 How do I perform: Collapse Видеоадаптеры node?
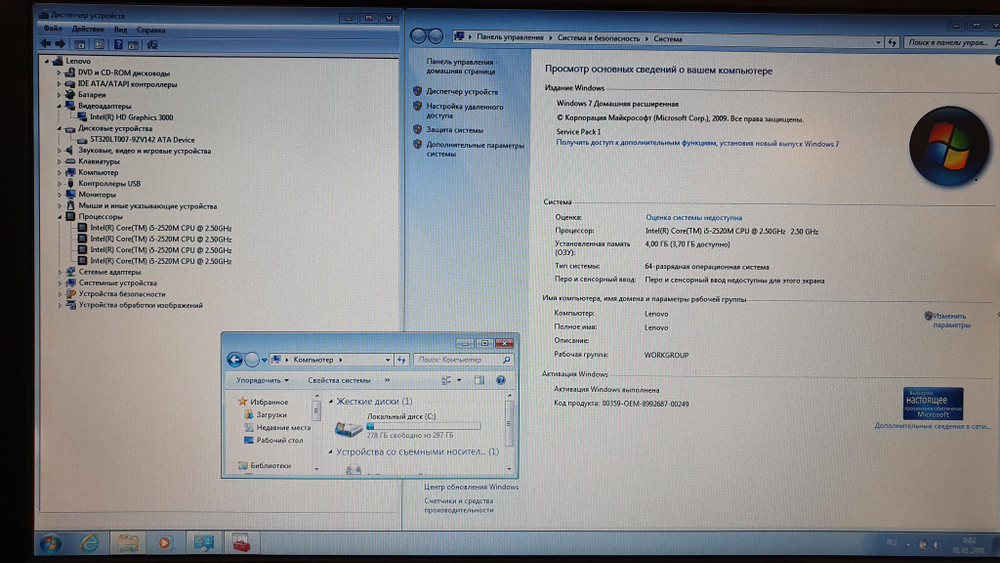point(59,106)
